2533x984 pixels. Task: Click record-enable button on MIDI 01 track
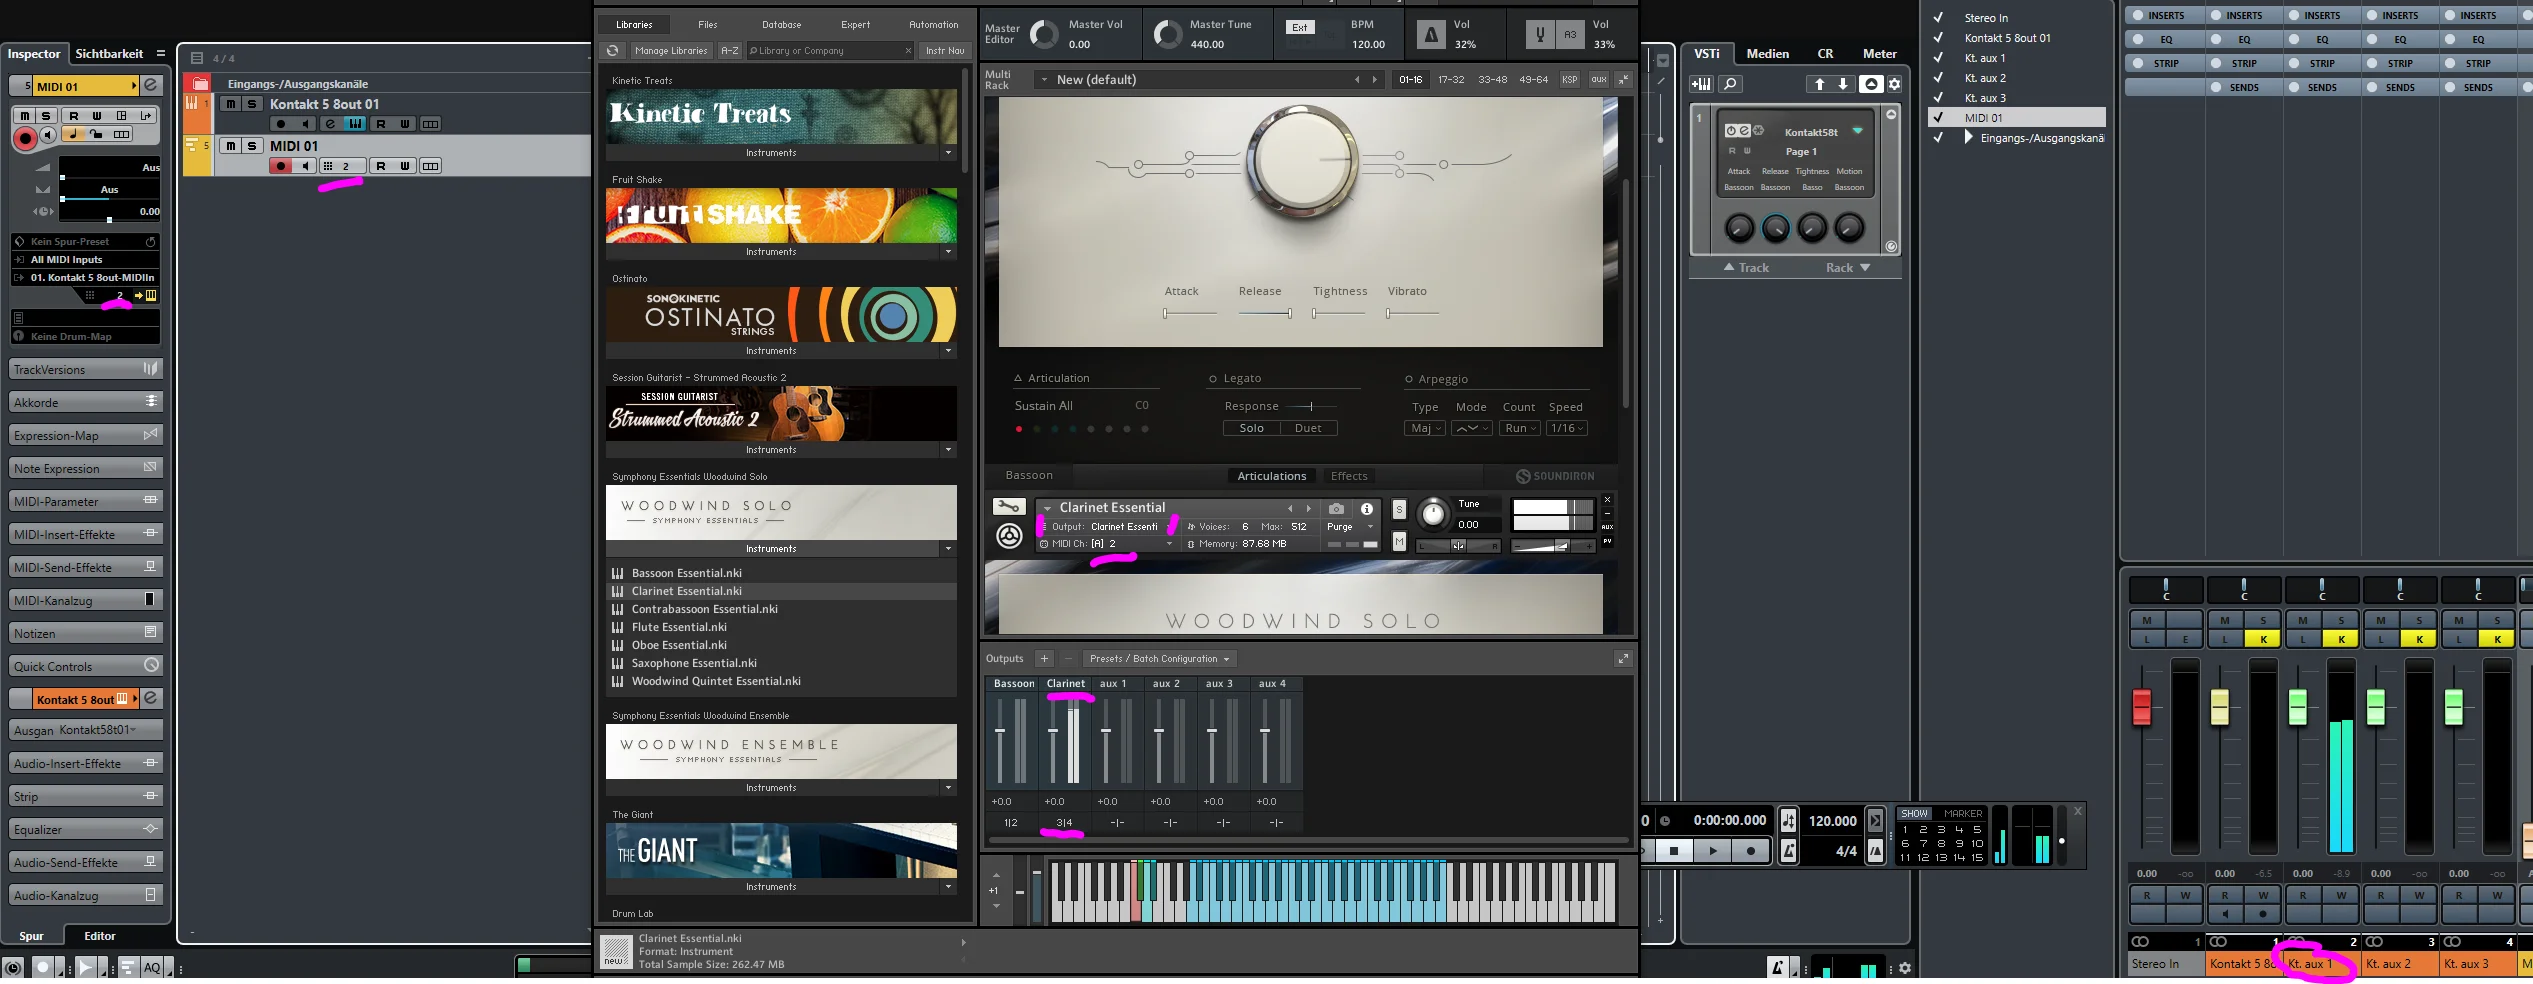(281, 166)
